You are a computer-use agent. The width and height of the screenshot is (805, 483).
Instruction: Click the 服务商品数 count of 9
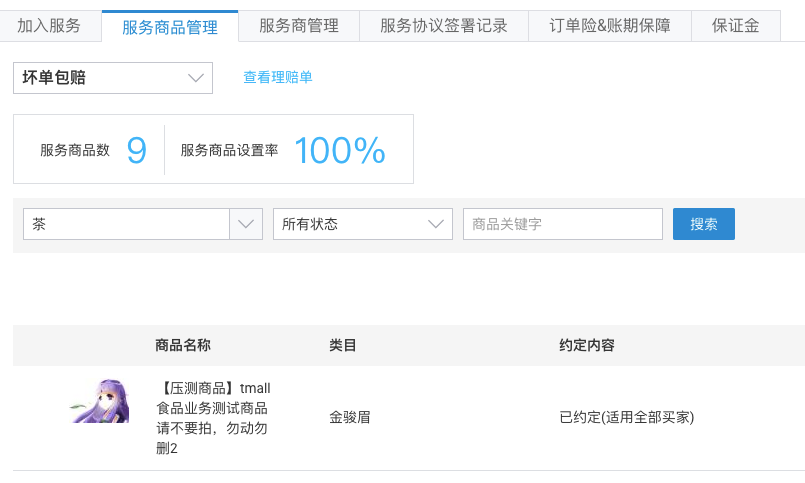pyautogui.click(x=137, y=150)
